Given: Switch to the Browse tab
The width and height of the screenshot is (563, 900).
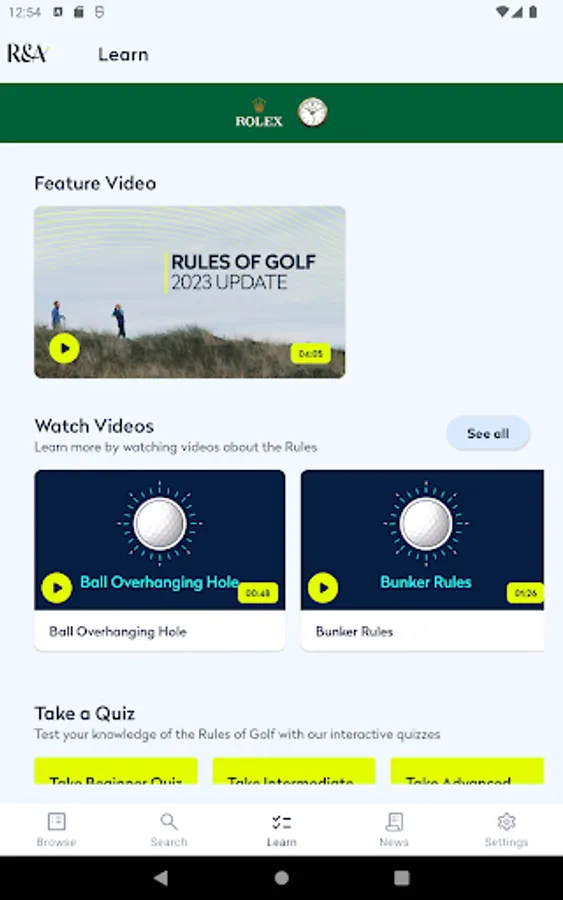Looking at the screenshot, I should tap(56, 829).
